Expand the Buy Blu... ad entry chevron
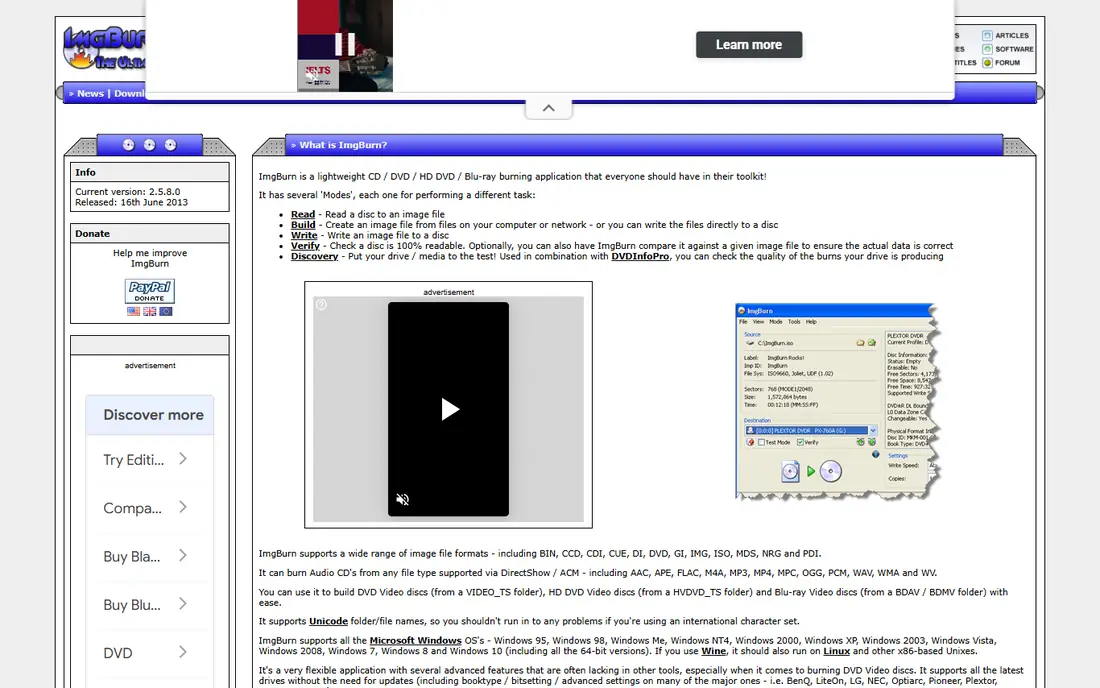The height and width of the screenshot is (688, 1100). pyautogui.click(x=182, y=604)
